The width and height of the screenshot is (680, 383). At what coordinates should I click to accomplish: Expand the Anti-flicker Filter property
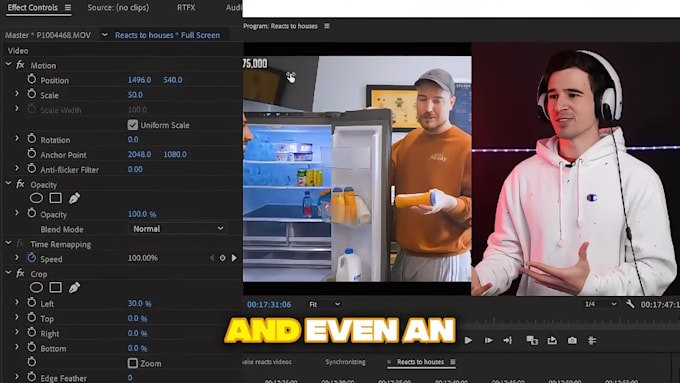tap(17, 168)
